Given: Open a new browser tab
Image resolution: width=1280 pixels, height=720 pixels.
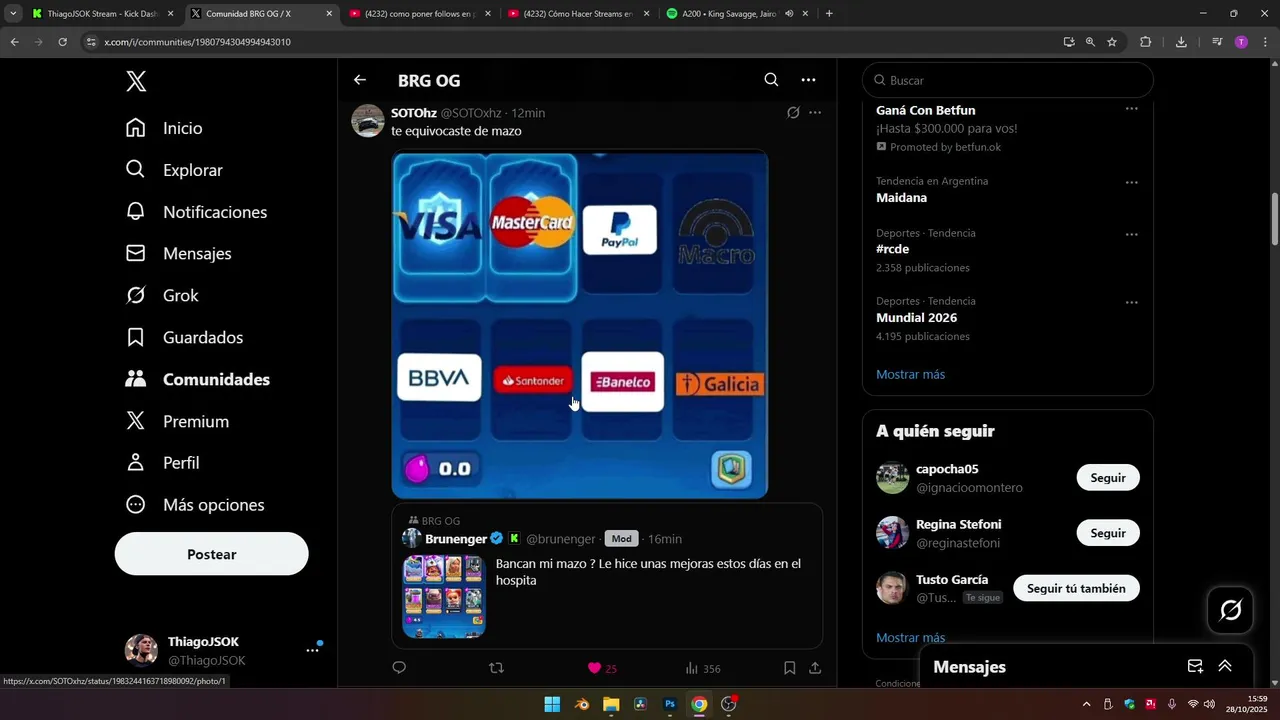Looking at the screenshot, I should point(829,14).
